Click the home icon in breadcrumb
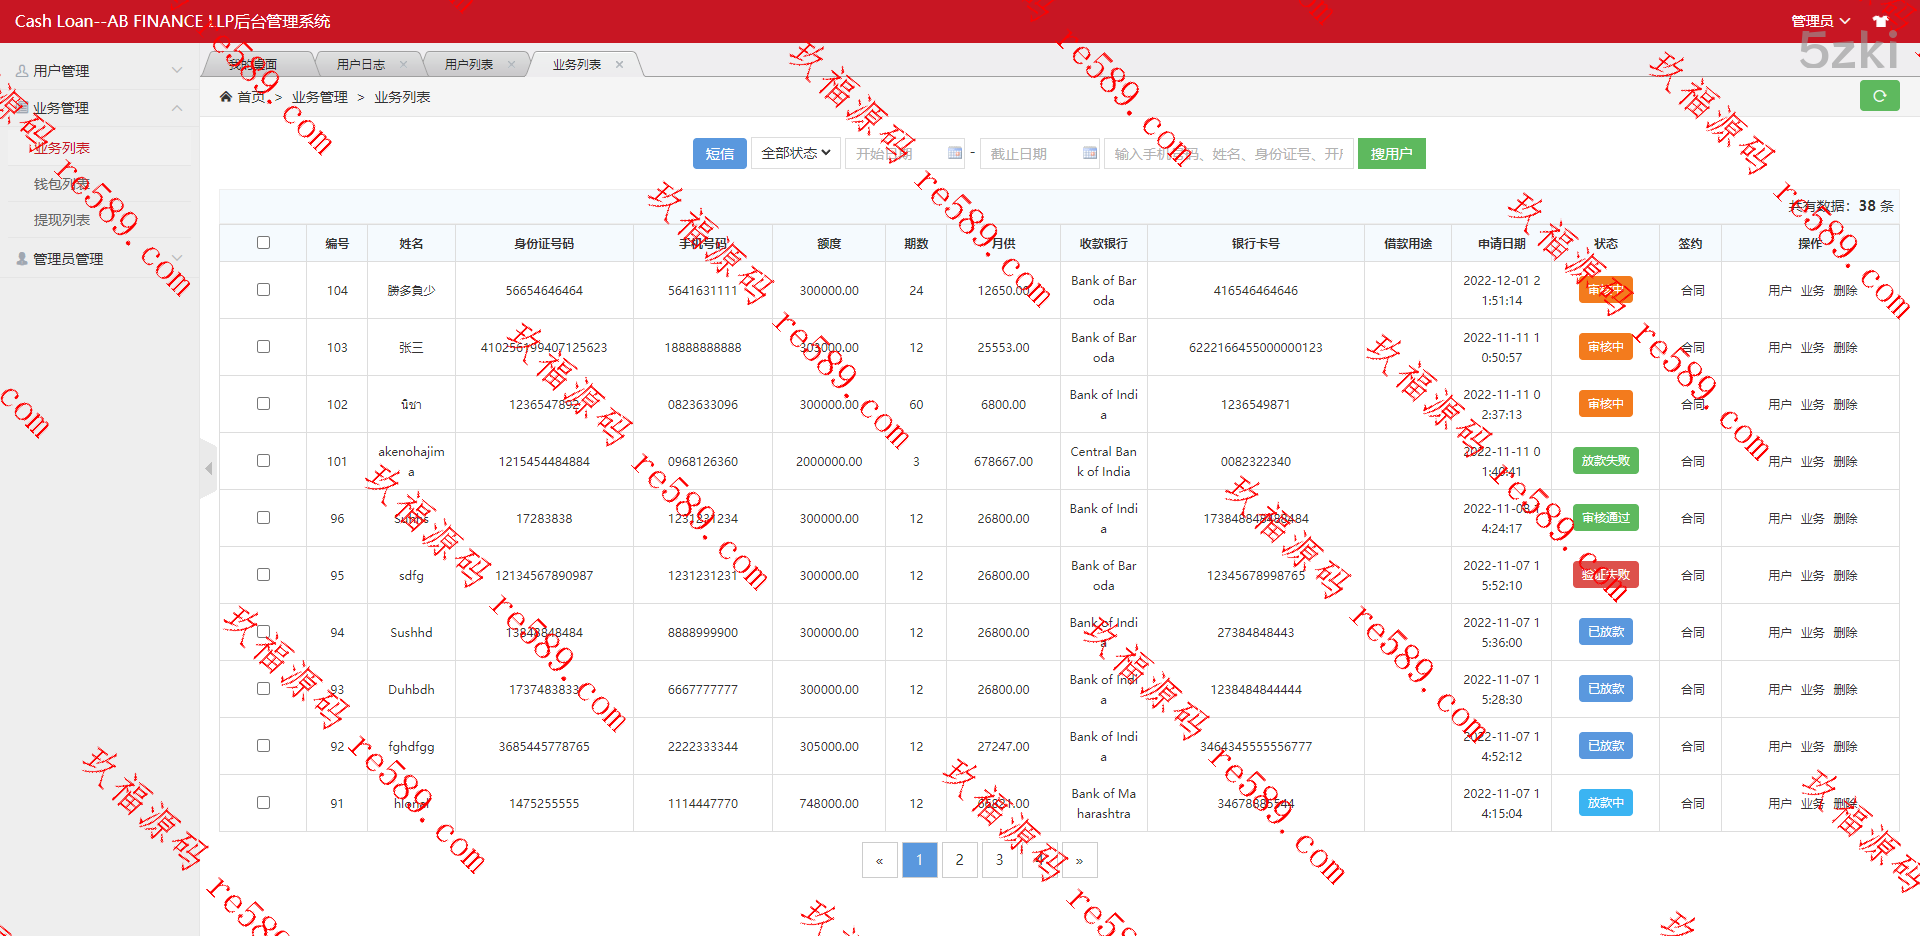This screenshot has height=936, width=1920. point(226,97)
